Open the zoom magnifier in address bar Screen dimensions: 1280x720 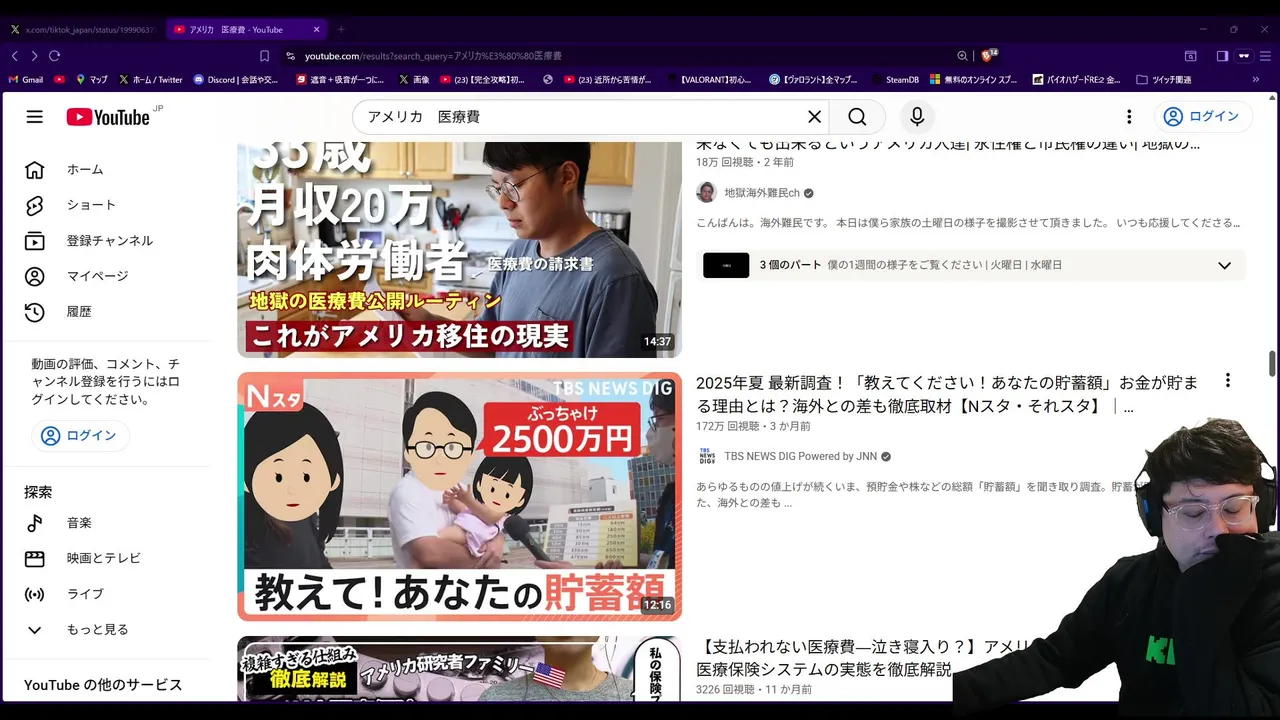coord(962,56)
